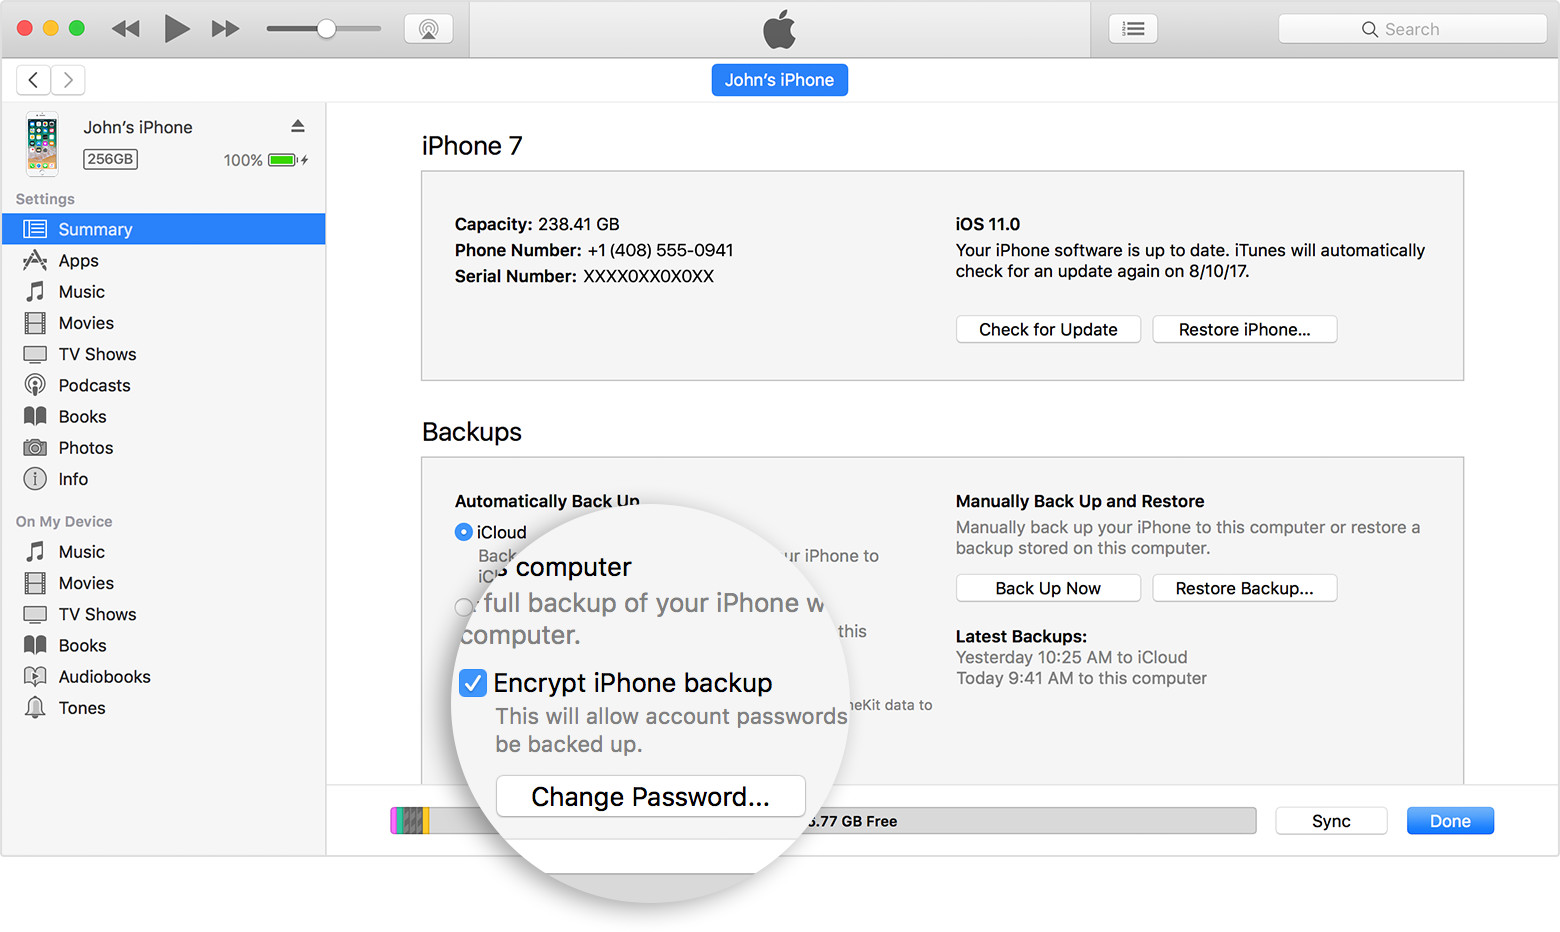Click the iPhone device thumbnail in sidebar
1560x932 pixels.
coord(42,144)
